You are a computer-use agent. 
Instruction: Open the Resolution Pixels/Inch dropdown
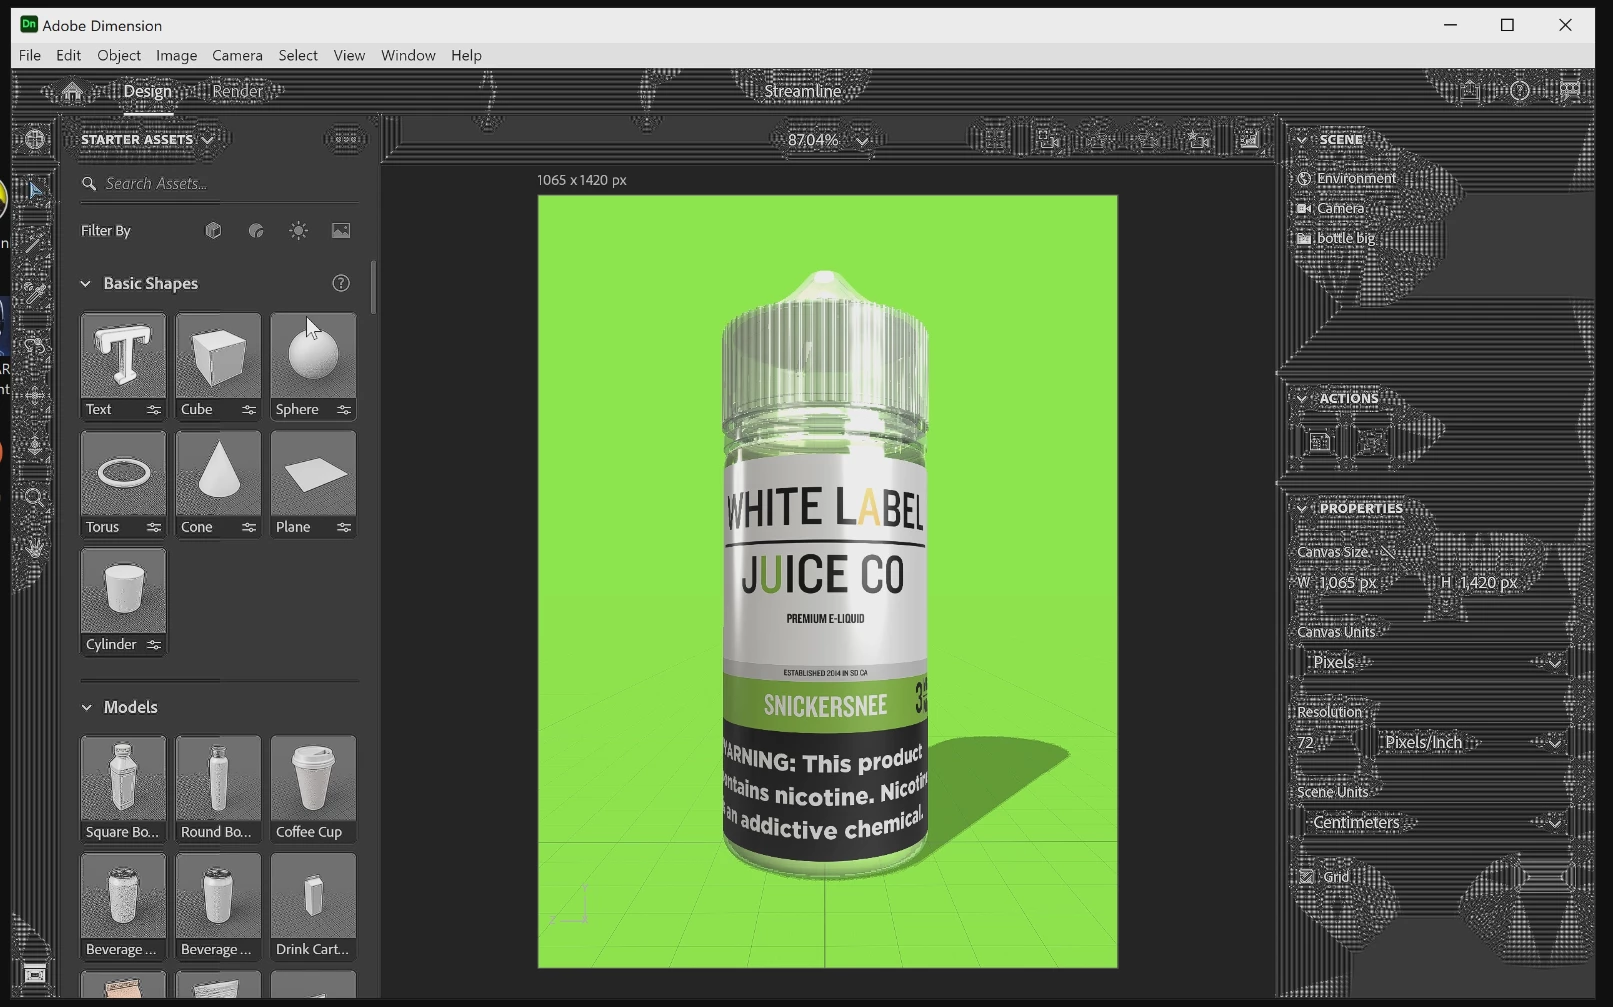pyautogui.click(x=1471, y=742)
